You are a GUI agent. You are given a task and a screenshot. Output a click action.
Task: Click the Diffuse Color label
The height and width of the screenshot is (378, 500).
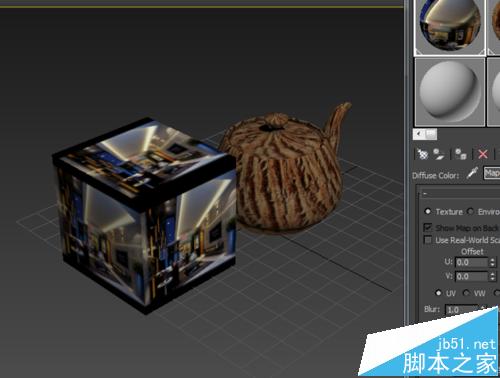pos(435,175)
